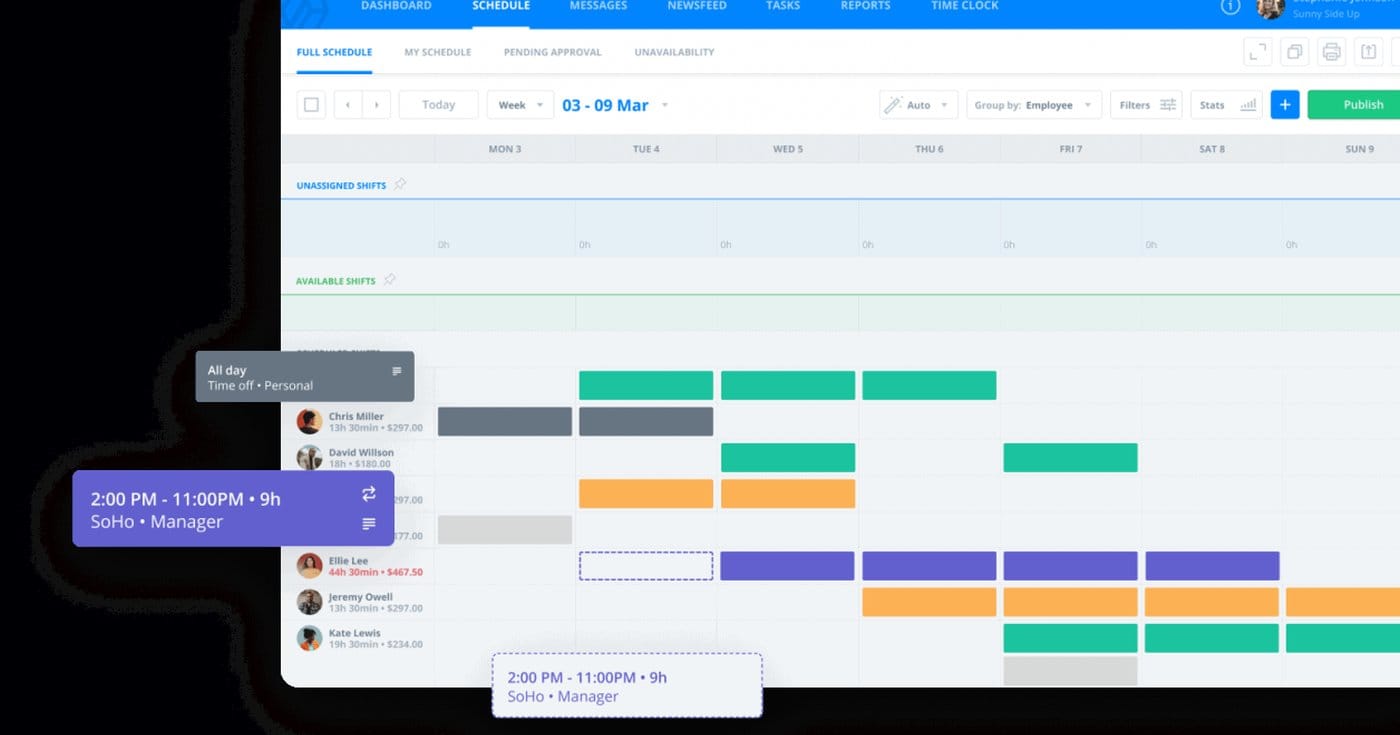Open the Reports menu item

(865, 6)
